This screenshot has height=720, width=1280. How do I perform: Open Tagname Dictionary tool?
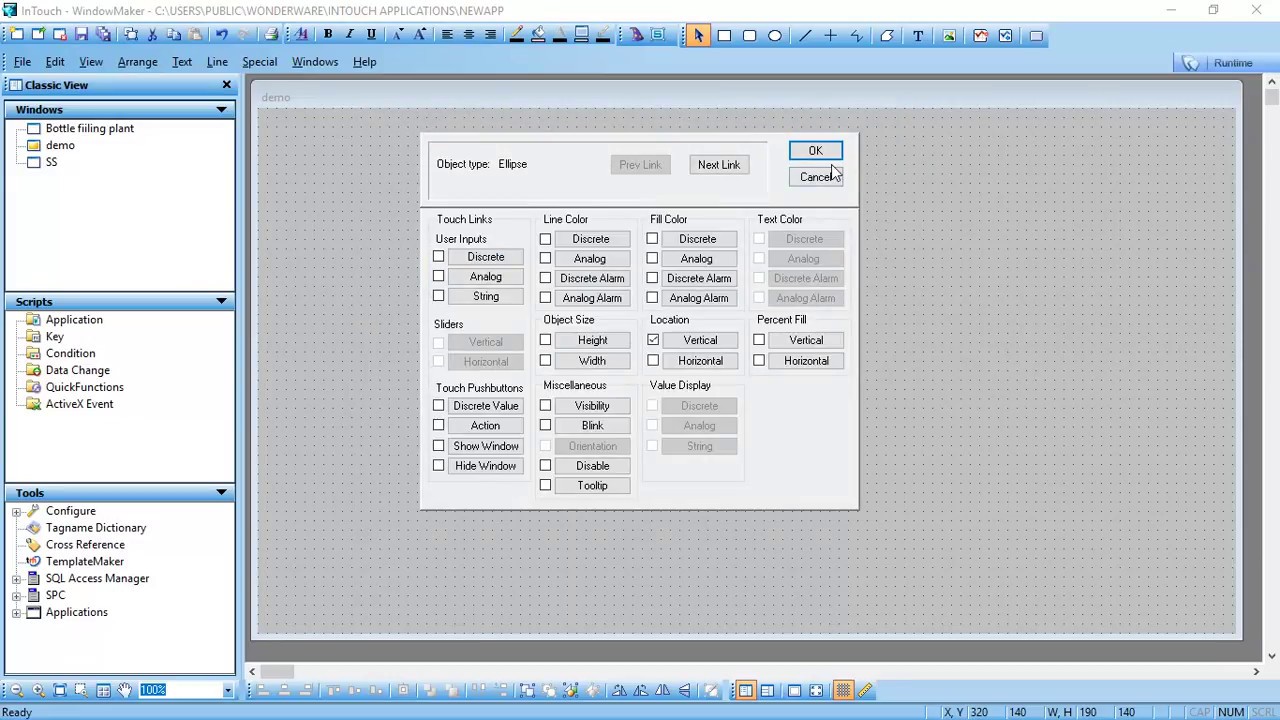96,528
